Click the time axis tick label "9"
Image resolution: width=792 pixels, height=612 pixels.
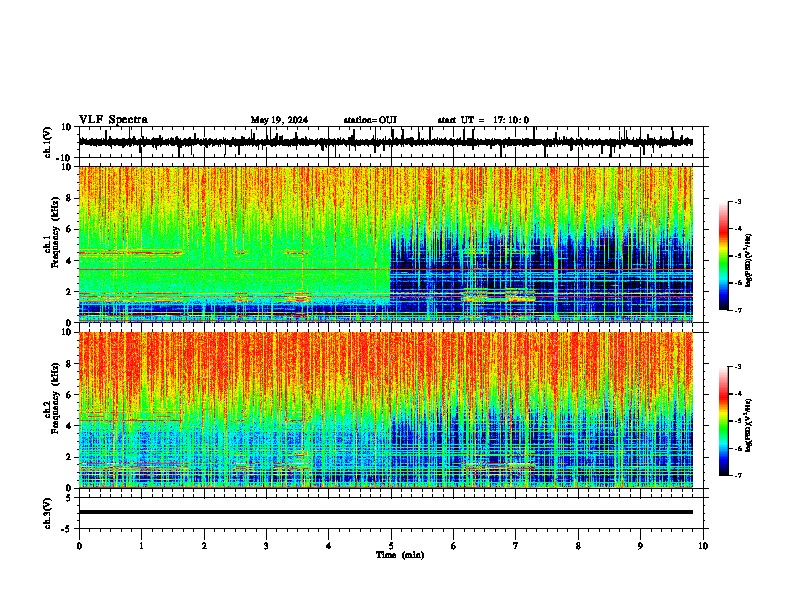[640, 546]
